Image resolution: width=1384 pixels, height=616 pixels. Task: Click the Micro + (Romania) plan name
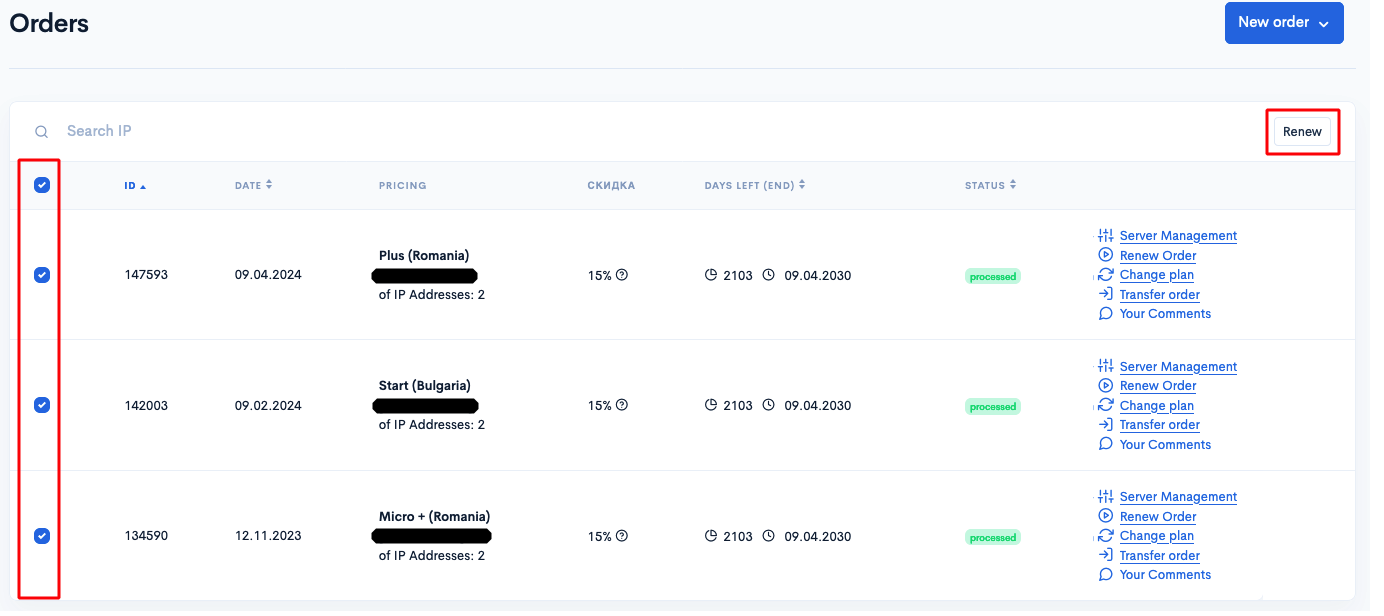434,516
